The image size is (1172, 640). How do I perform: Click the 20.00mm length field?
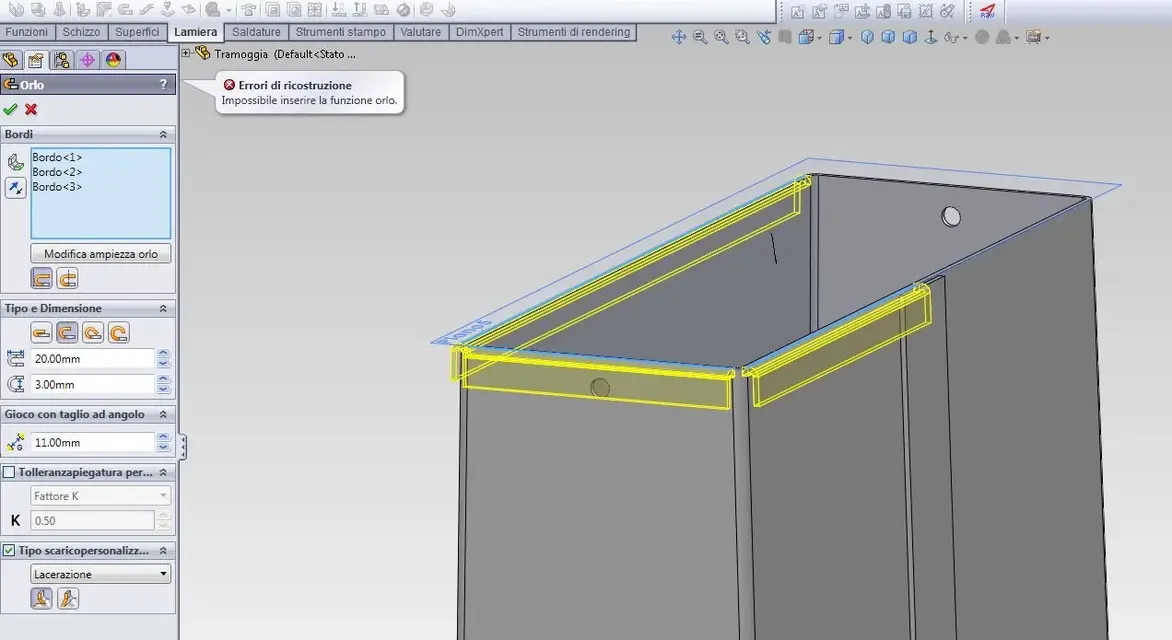92,359
